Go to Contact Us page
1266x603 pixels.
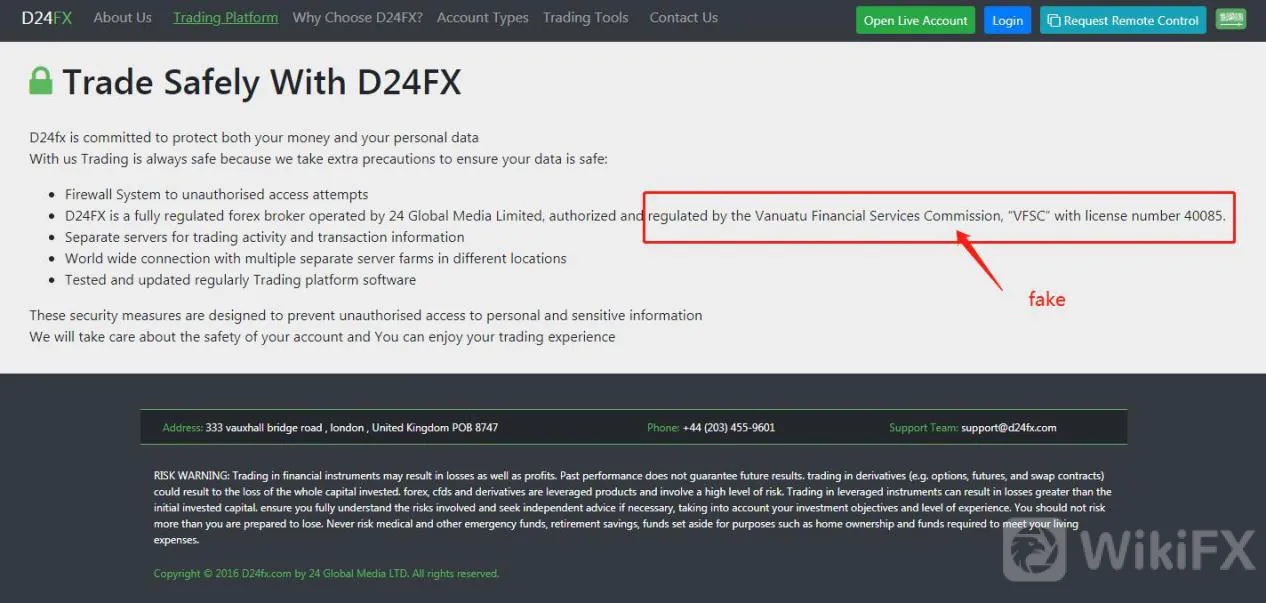pyautogui.click(x=684, y=18)
